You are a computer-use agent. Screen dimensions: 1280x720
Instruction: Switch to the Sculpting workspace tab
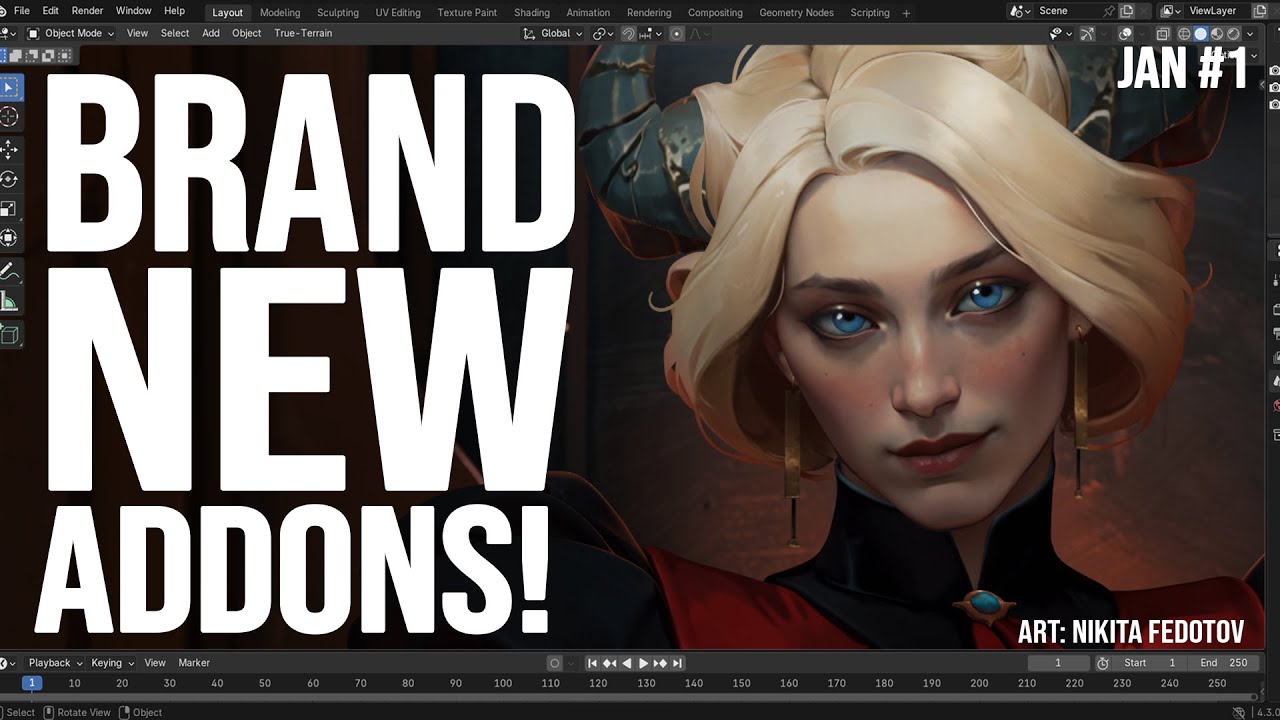pyautogui.click(x=338, y=13)
